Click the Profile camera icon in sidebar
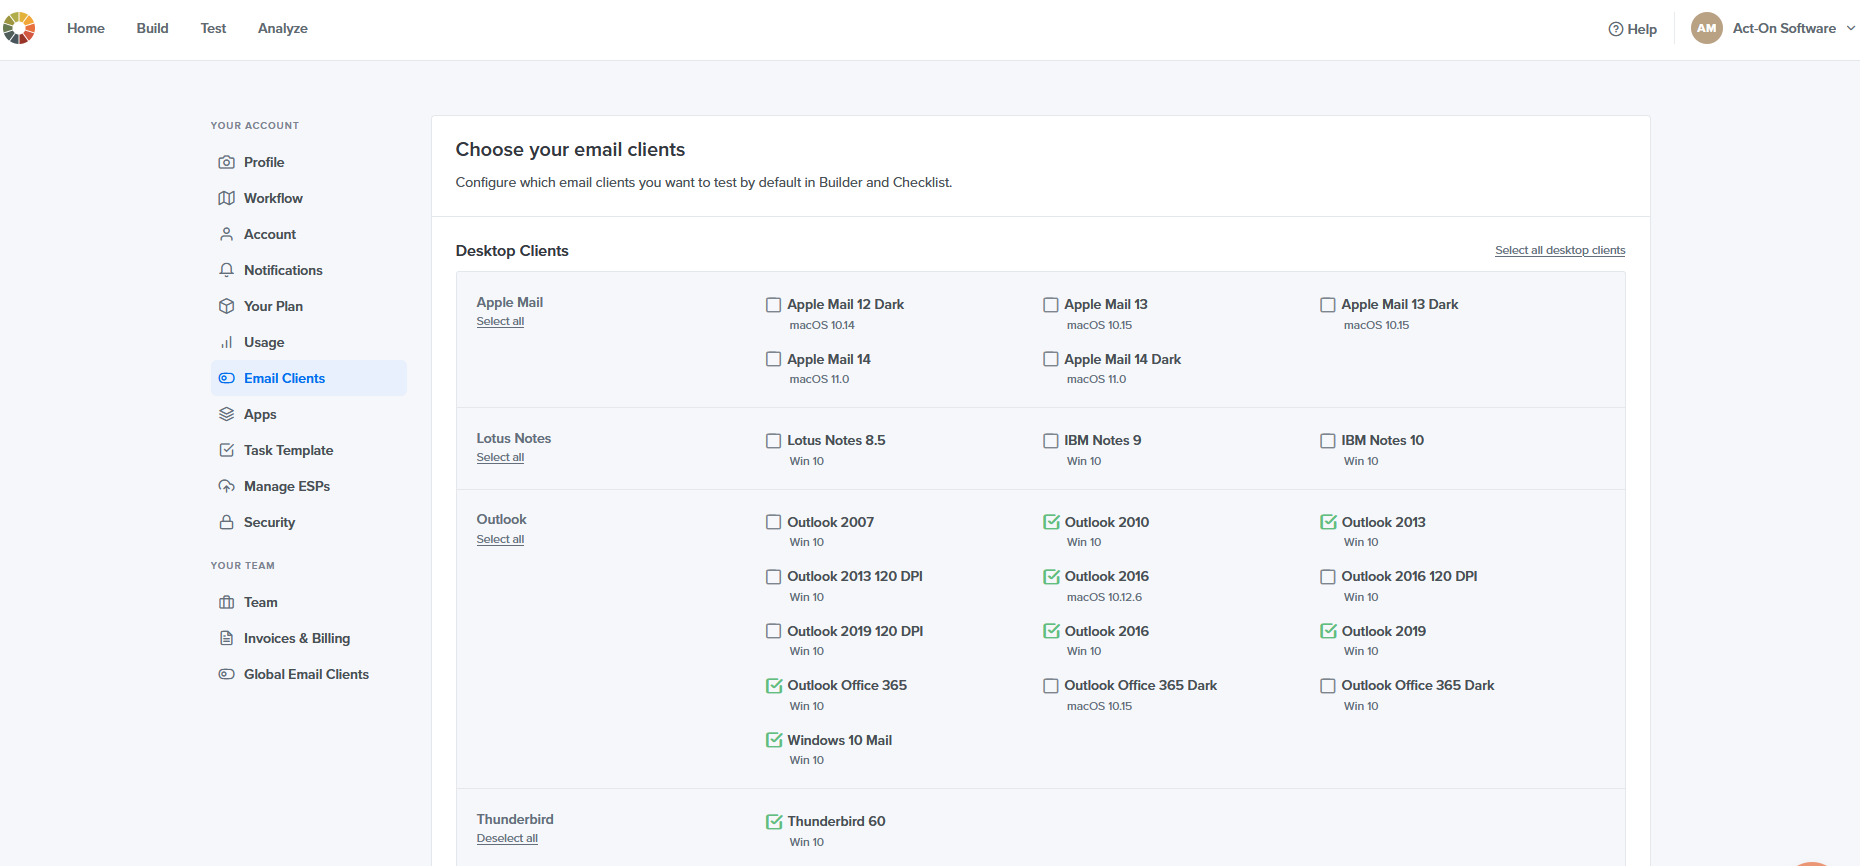Viewport: 1860px width, 866px height. pyautogui.click(x=227, y=162)
